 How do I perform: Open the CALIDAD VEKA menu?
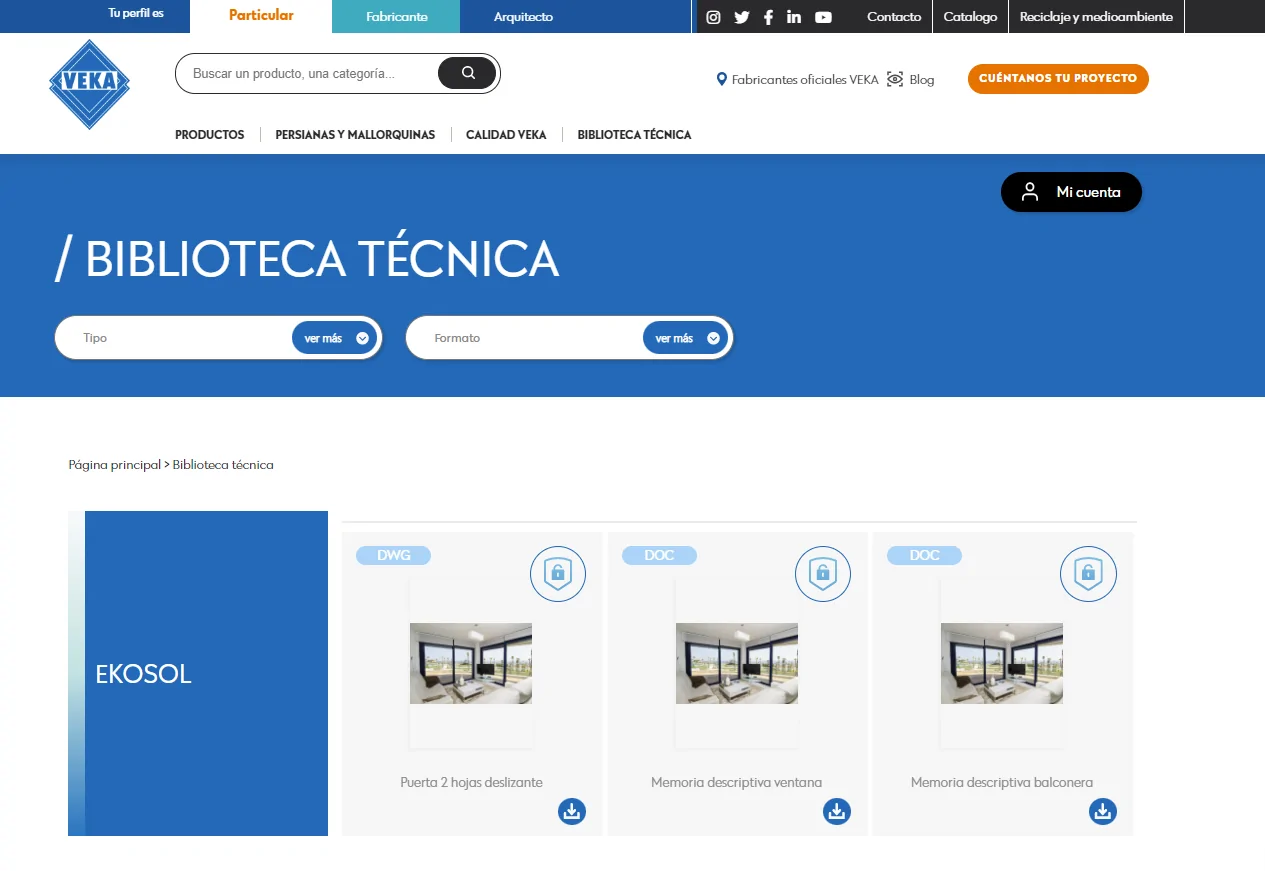click(x=506, y=135)
